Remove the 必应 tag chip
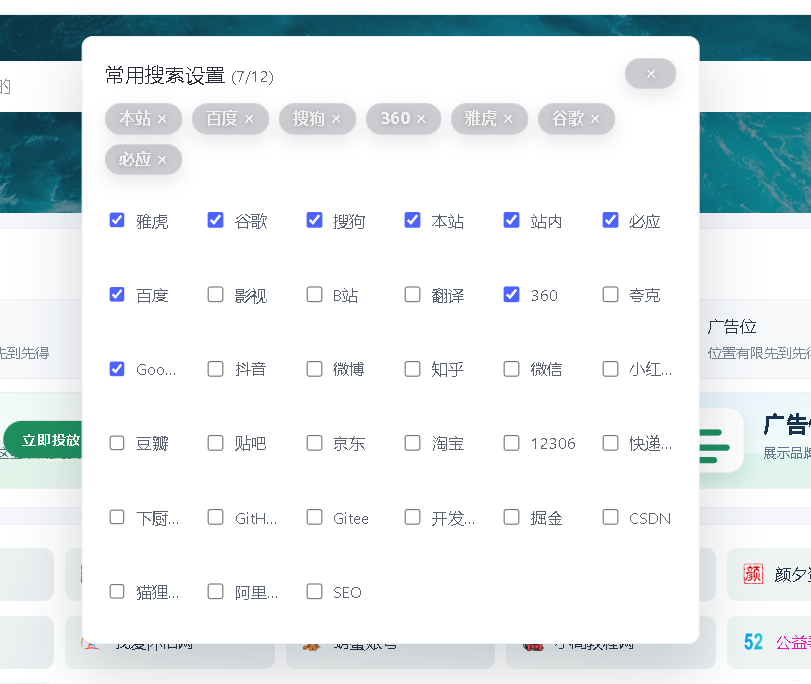811x684 pixels. pyautogui.click(x=162, y=159)
